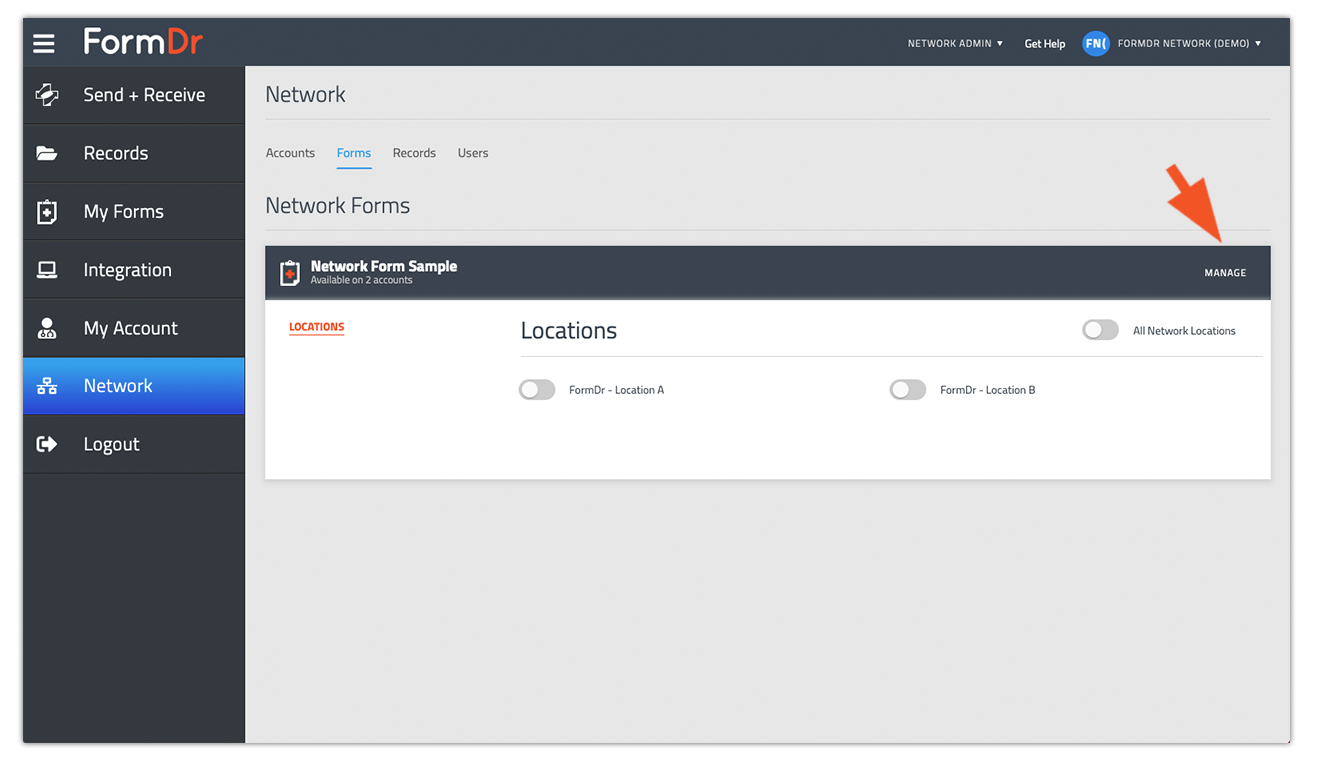Switch to the Accounts tab
This screenshot has height=775, width=1323.
click(x=290, y=153)
